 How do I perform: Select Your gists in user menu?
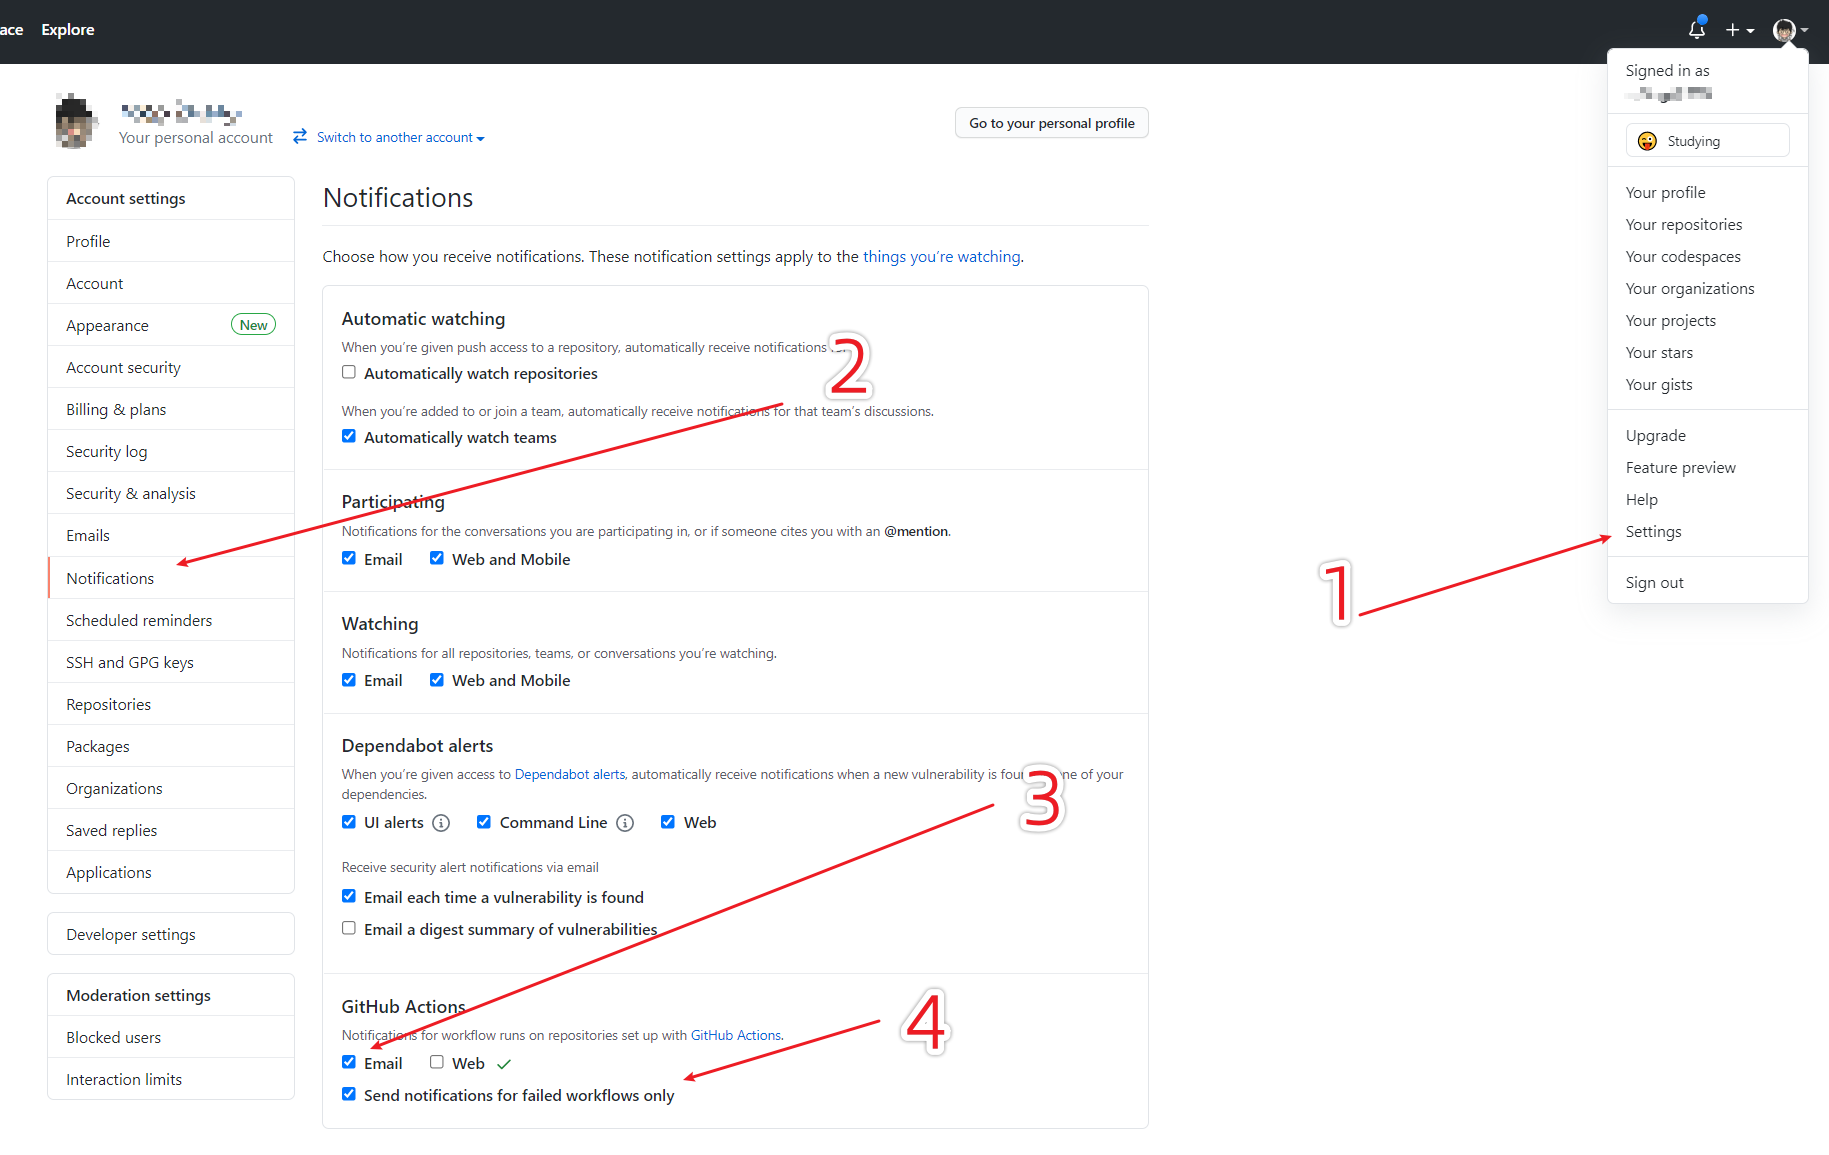click(1708, 384)
